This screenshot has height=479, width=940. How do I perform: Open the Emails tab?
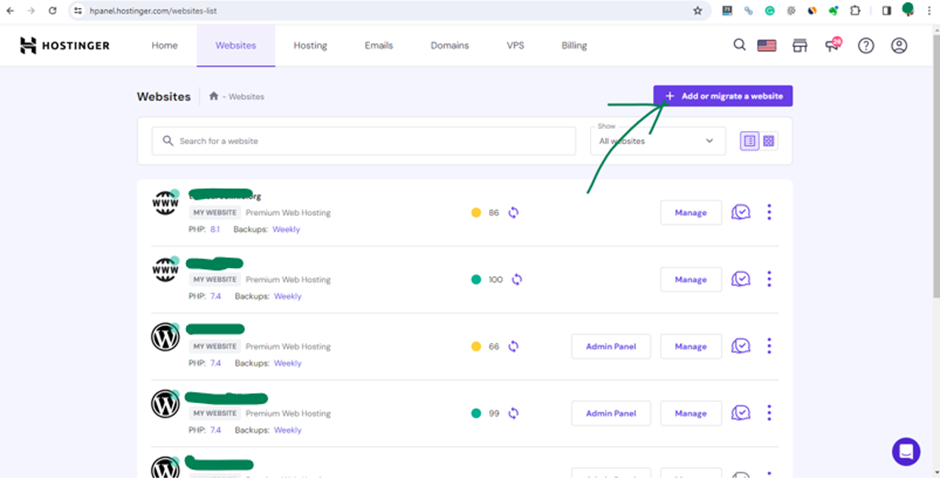(378, 46)
